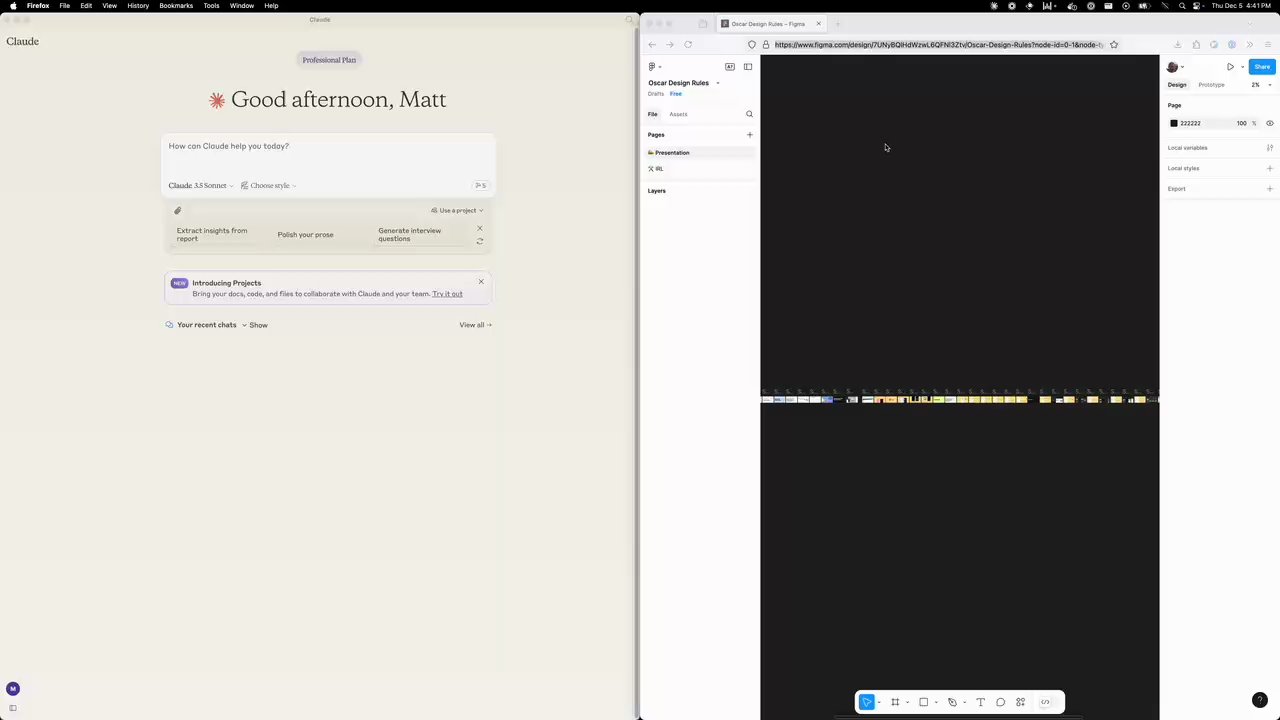Open the Firefox Tools menu
This screenshot has width=1280, height=720.
211,6
